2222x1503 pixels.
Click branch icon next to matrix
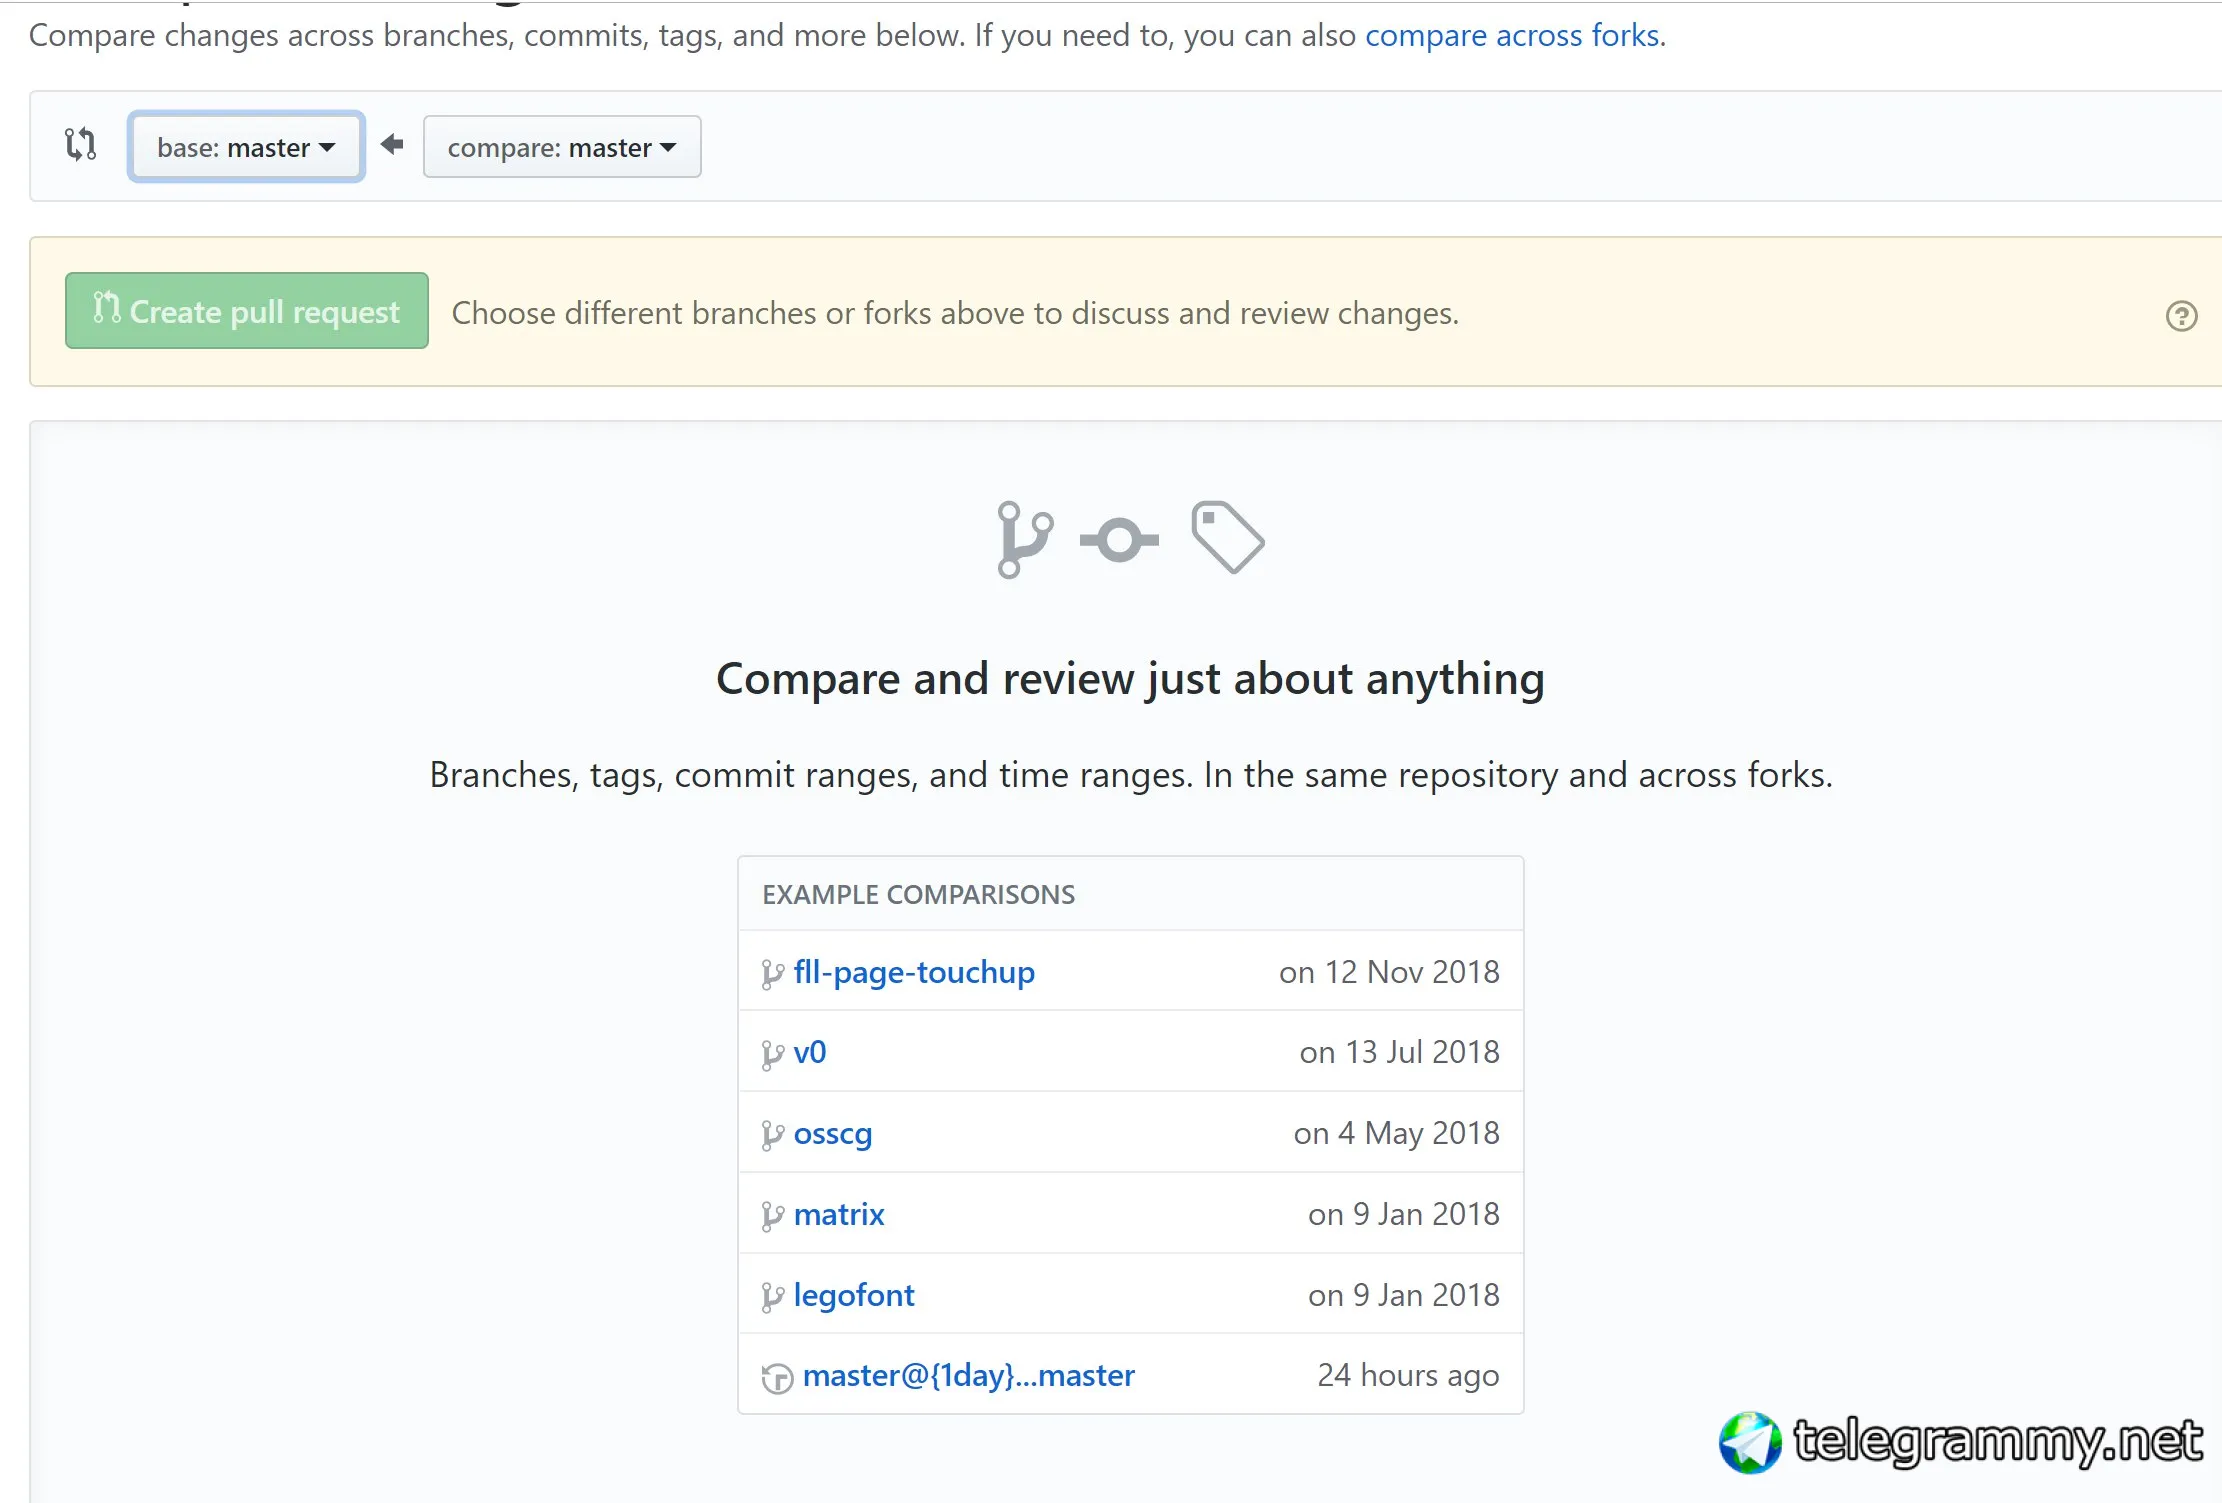click(x=772, y=1217)
